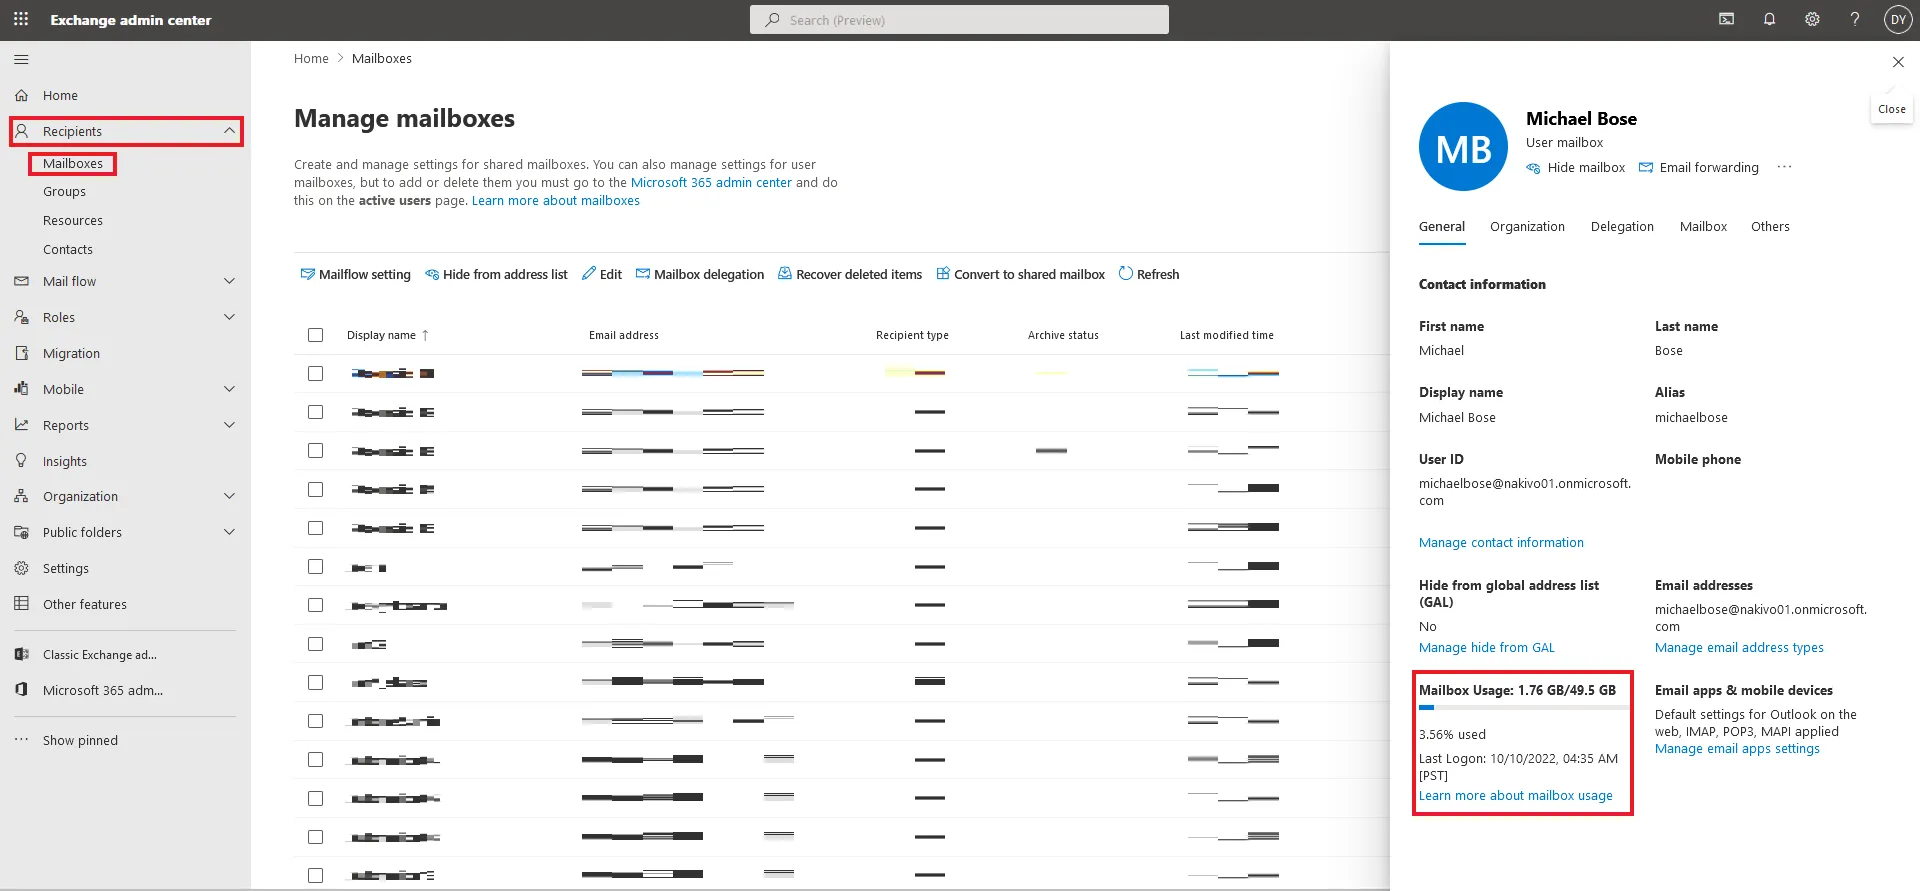Screen dimensions: 1920x891
Task: Expand the Roles navigation section
Action: (x=229, y=317)
